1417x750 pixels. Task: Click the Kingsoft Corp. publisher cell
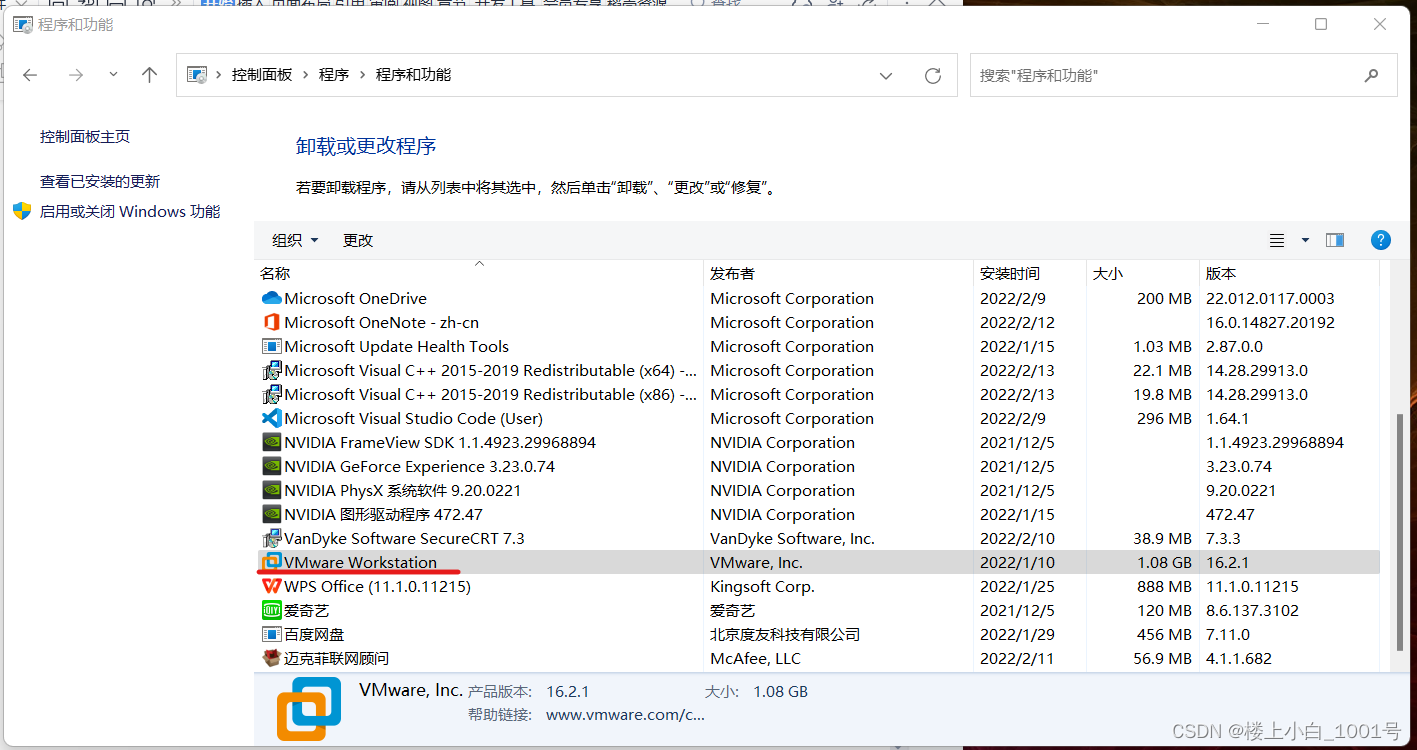click(x=762, y=586)
